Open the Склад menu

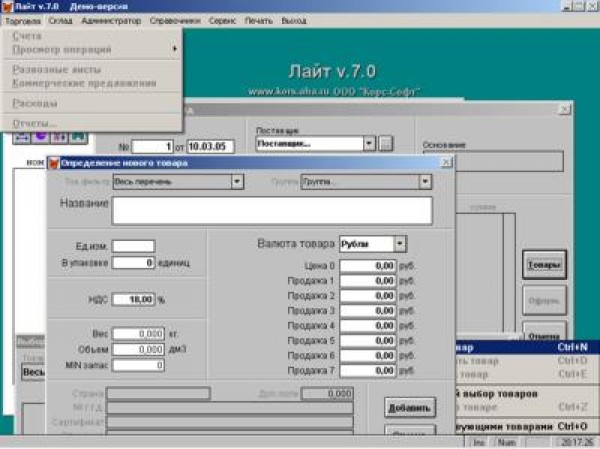[59, 20]
